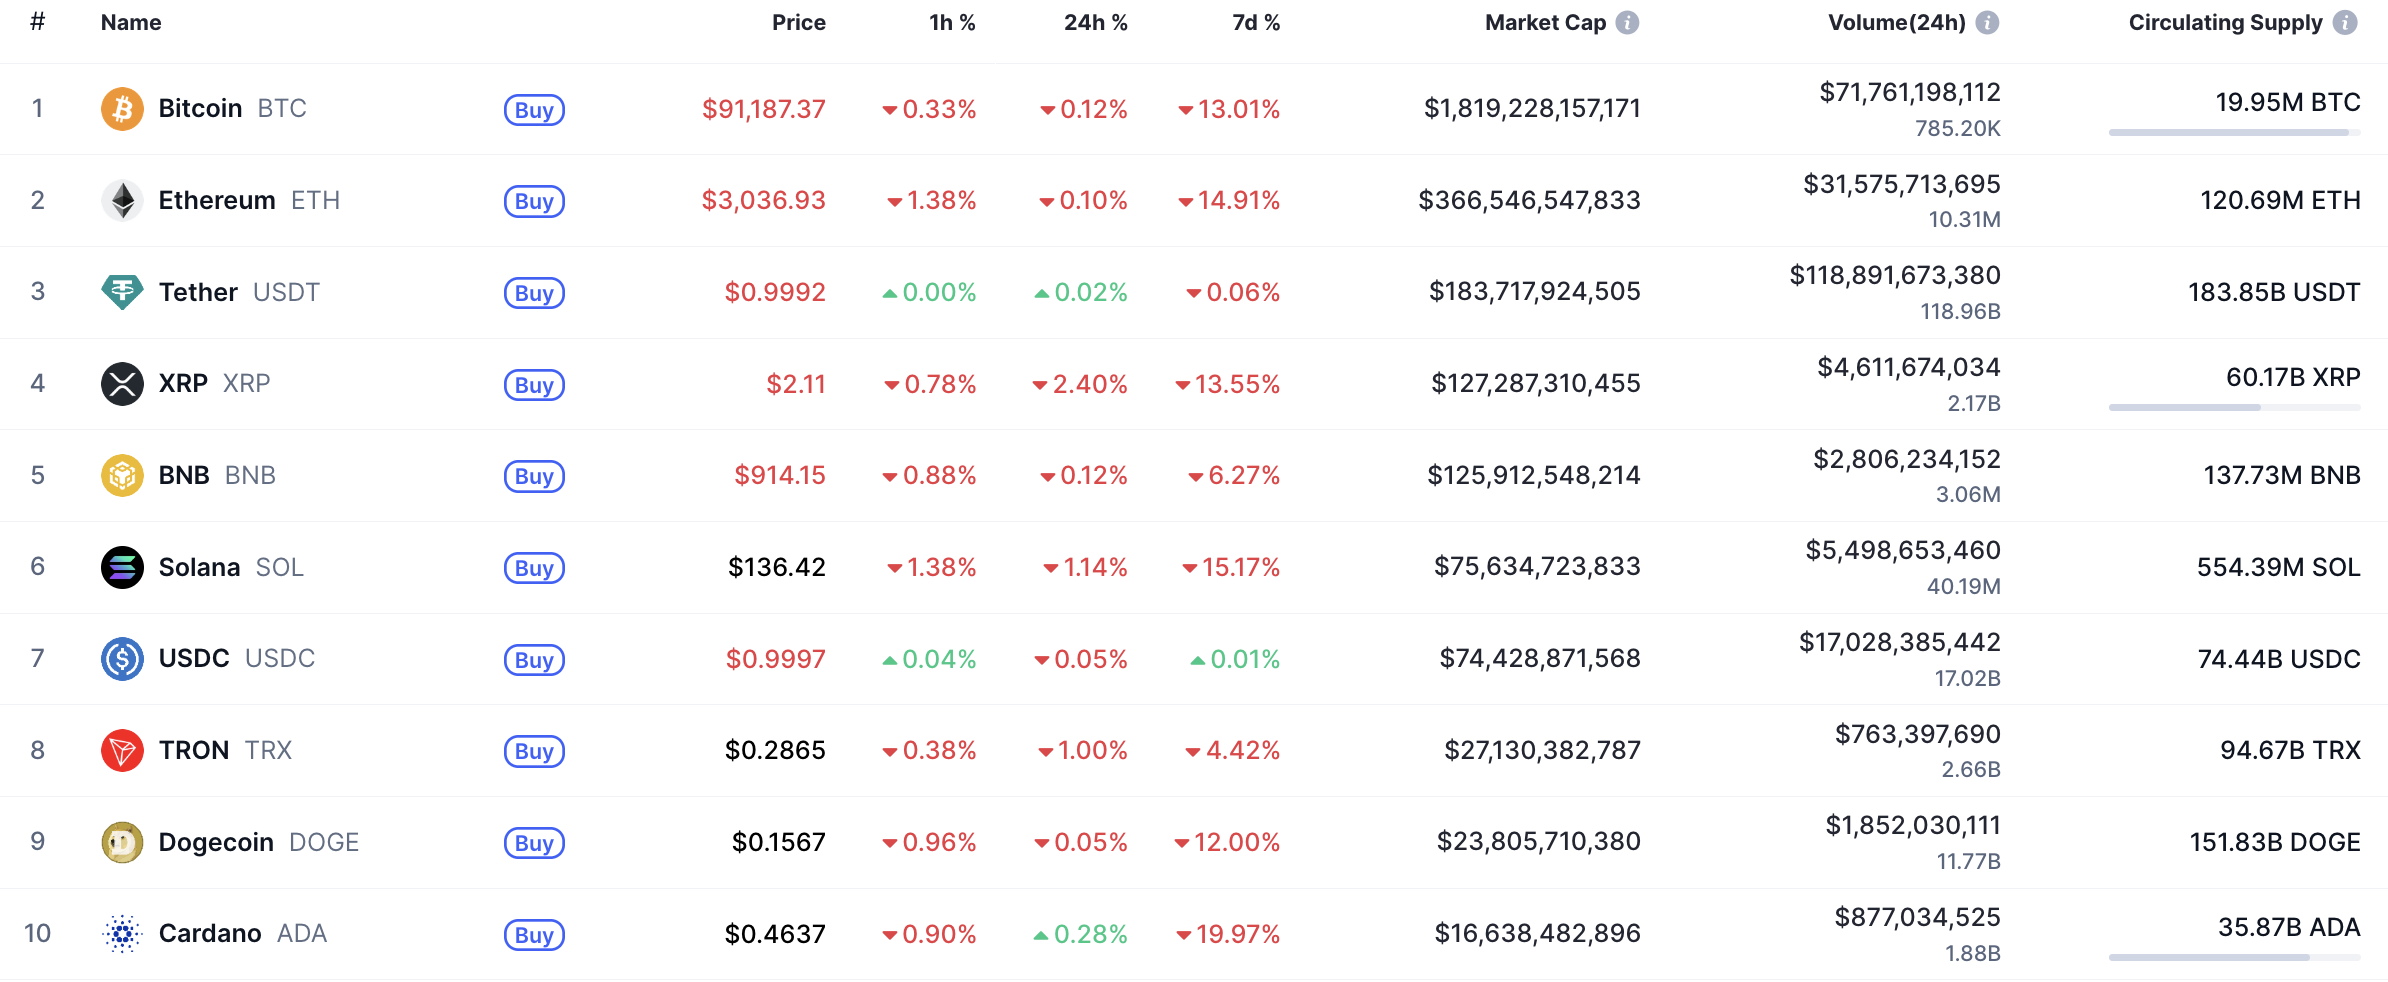Click Bitcoin's circulating supply progress bar
Viewport: 2388px width, 982px height.
point(2234,132)
